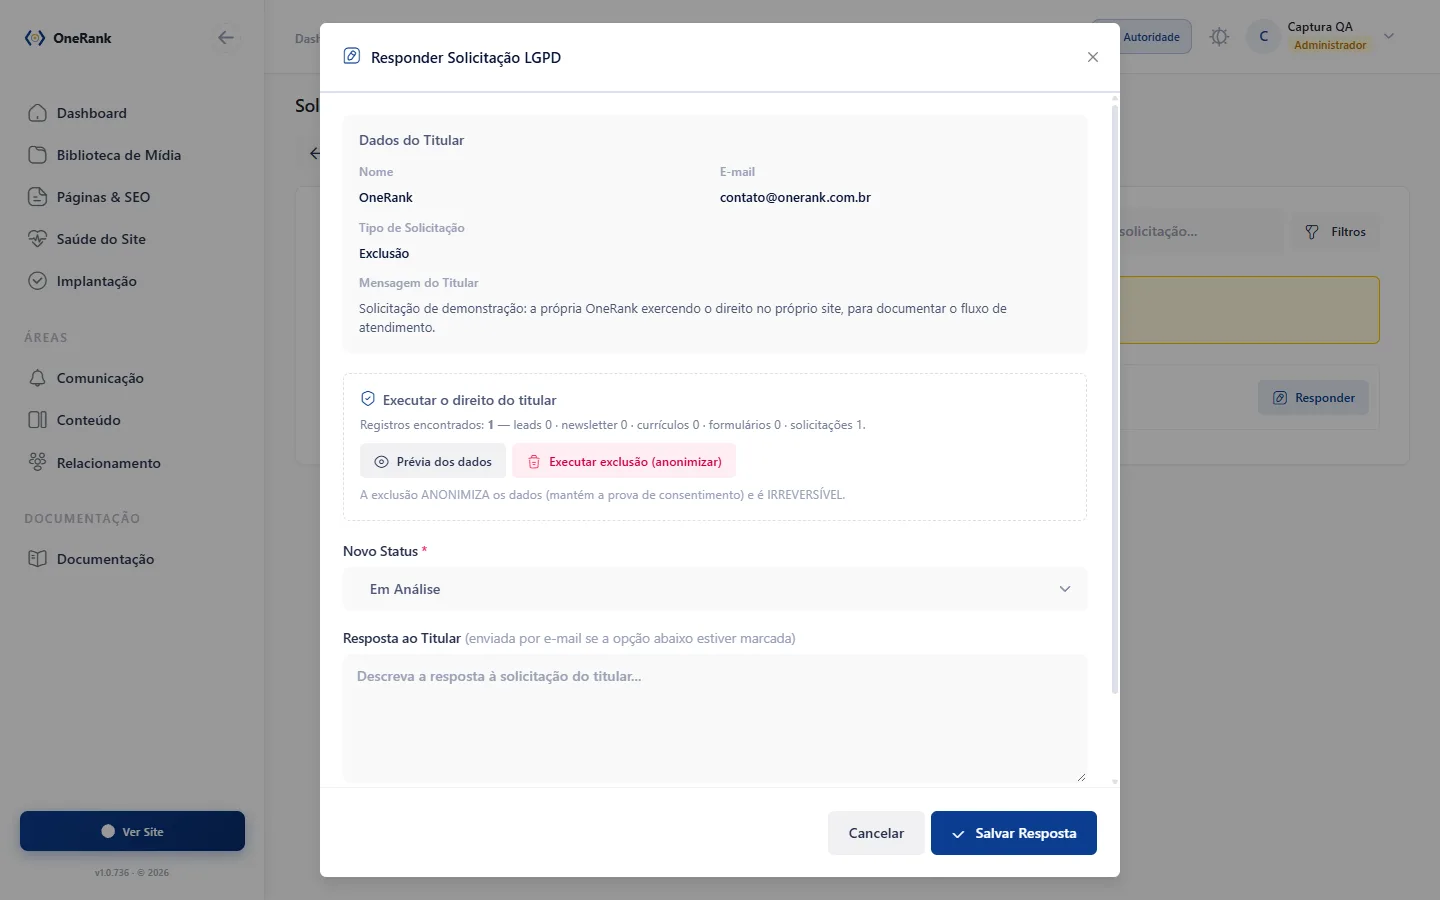This screenshot has width=1440, height=900.
Task: Click the Documentação book icon
Action: click(38, 559)
